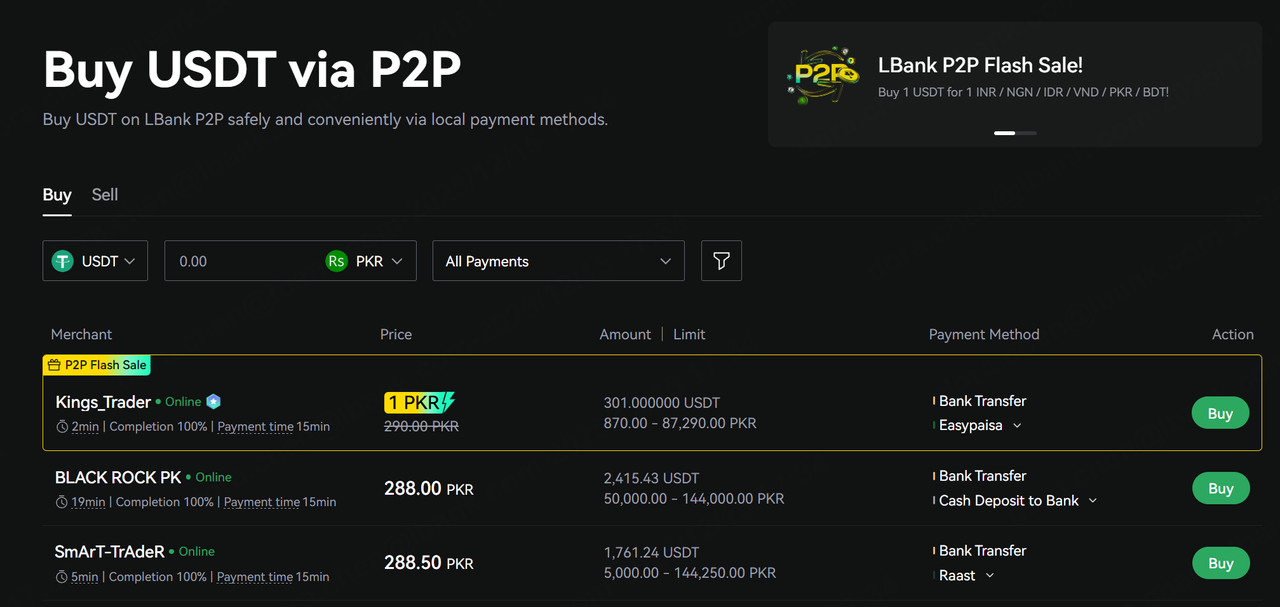Click the filter funnel icon
1280x607 pixels.
point(721,261)
